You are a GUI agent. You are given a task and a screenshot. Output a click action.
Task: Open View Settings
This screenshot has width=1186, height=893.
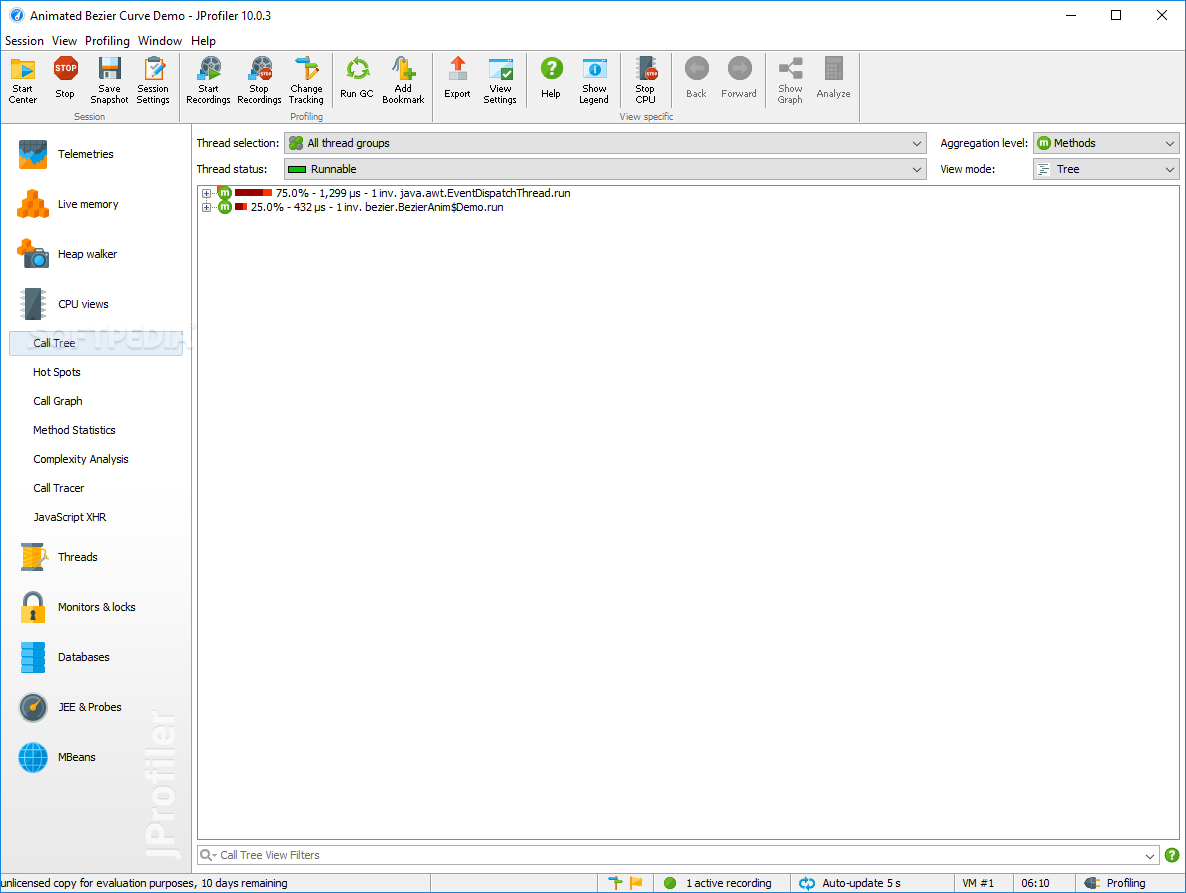[x=500, y=80]
